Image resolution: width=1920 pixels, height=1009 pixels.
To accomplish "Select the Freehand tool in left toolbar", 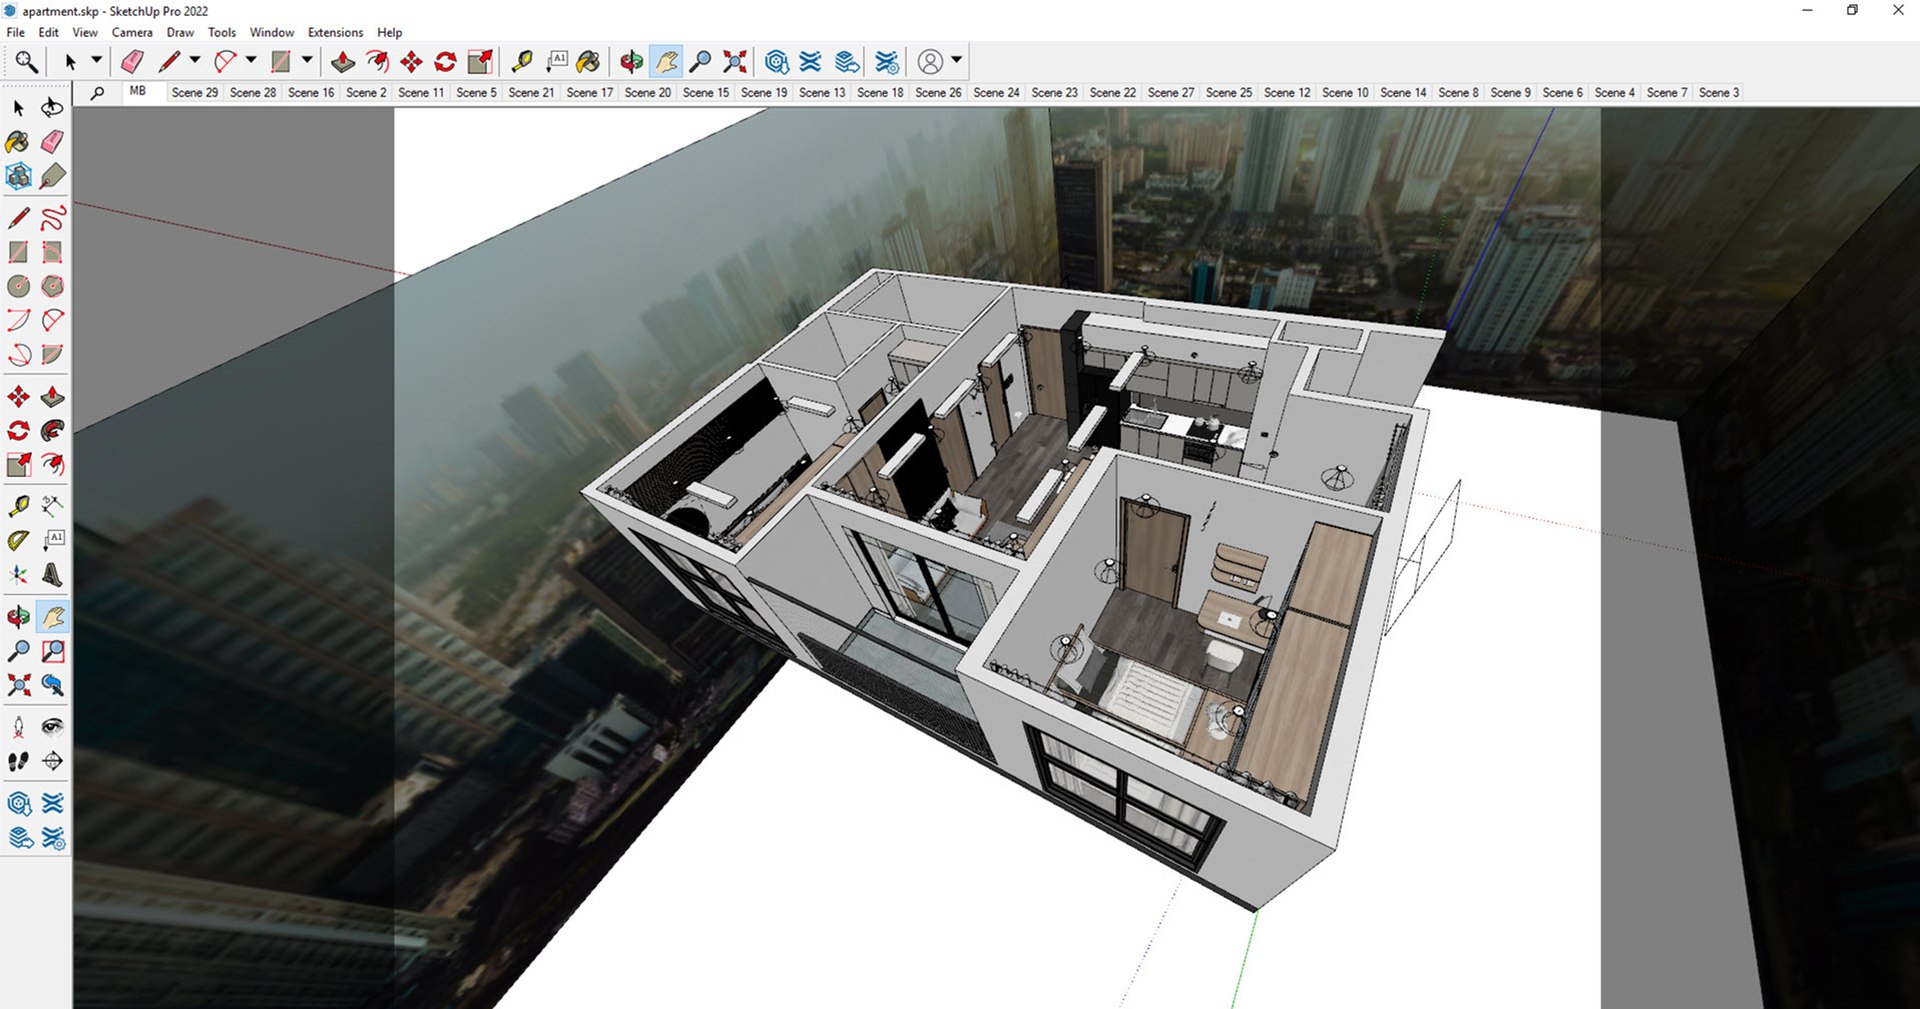I will click(x=53, y=217).
